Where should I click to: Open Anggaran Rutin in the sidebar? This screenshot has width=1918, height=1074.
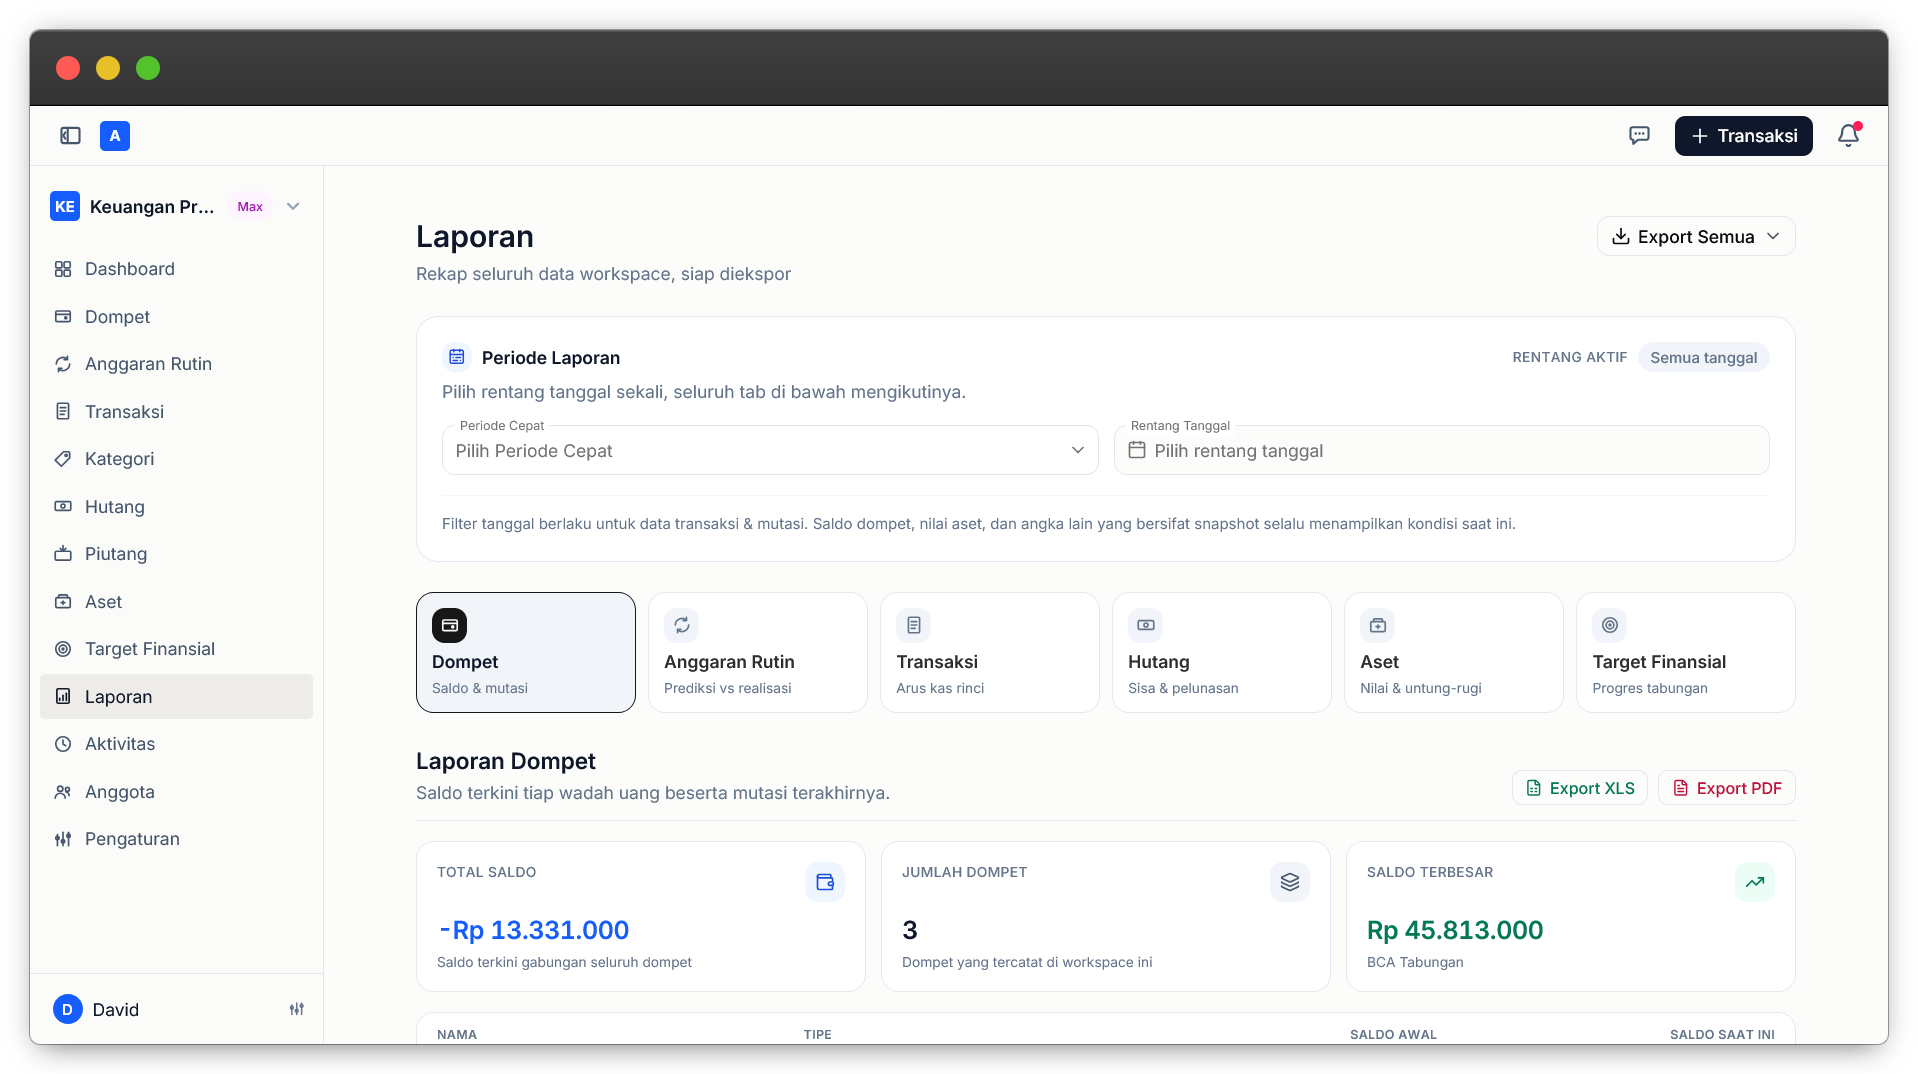tap(176, 364)
